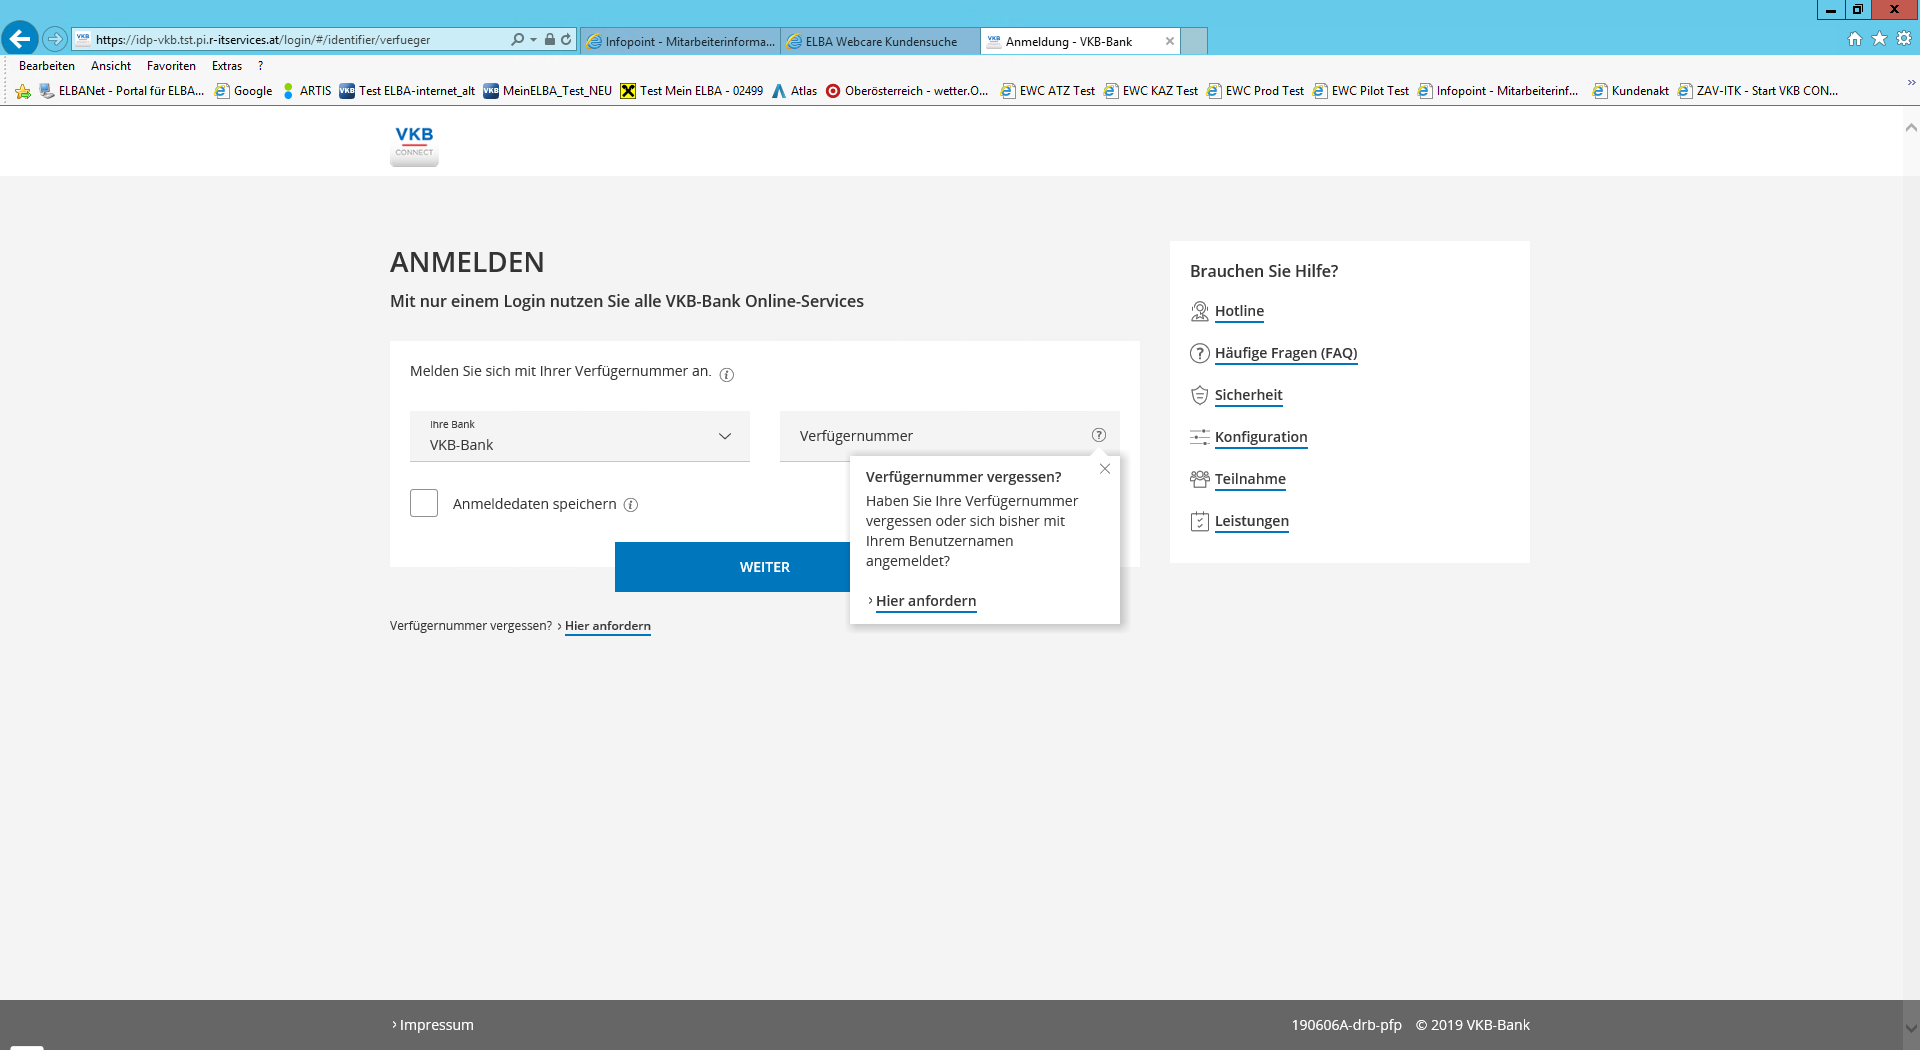This screenshot has width=1920, height=1050.
Task: Click the security lock icon in address bar
Action: click(x=549, y=40)
